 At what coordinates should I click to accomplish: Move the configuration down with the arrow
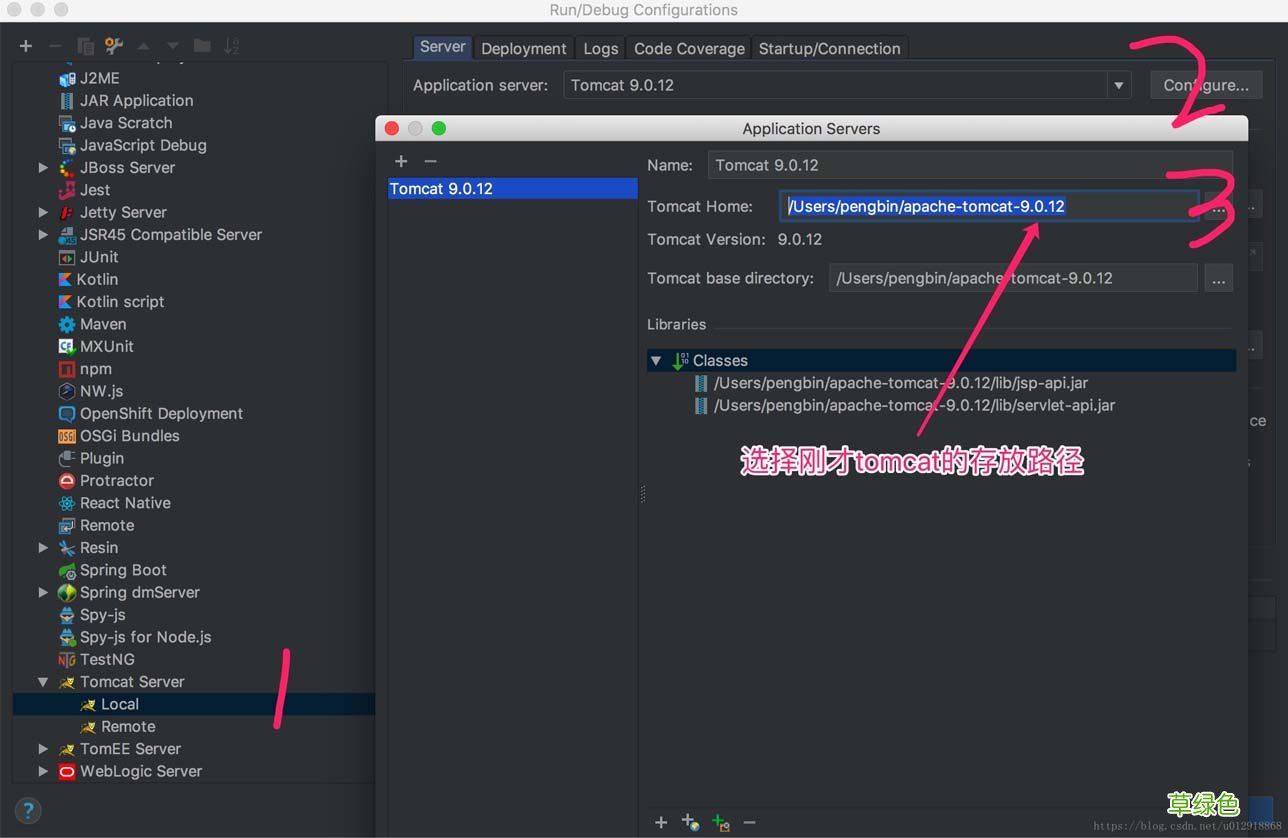pos(172,46)
